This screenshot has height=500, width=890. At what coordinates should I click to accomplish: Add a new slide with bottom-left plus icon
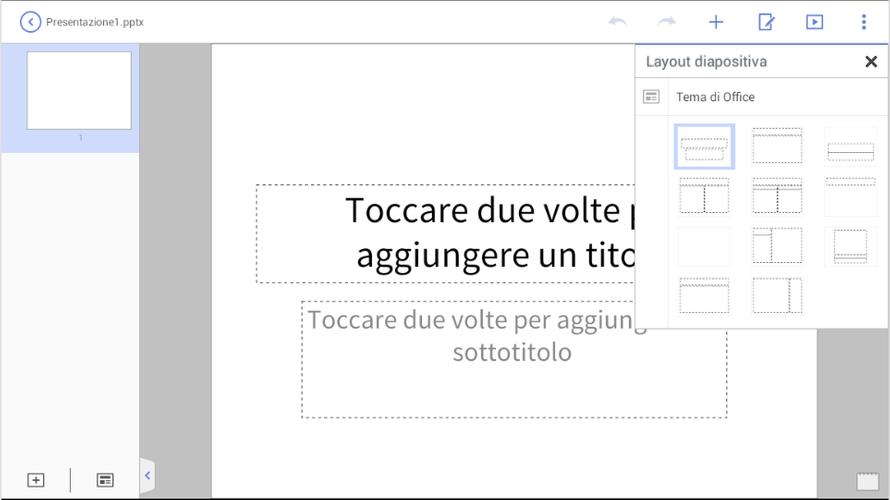(x=36, y=480)
